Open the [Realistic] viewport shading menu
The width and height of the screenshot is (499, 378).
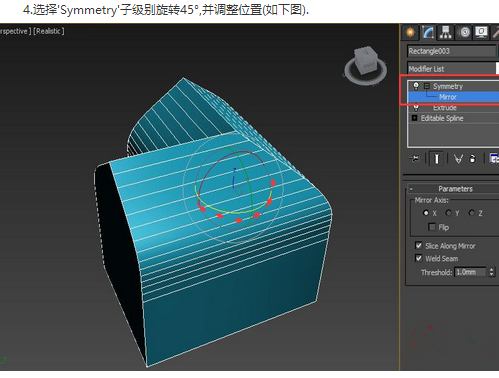[x=49, y=31]
